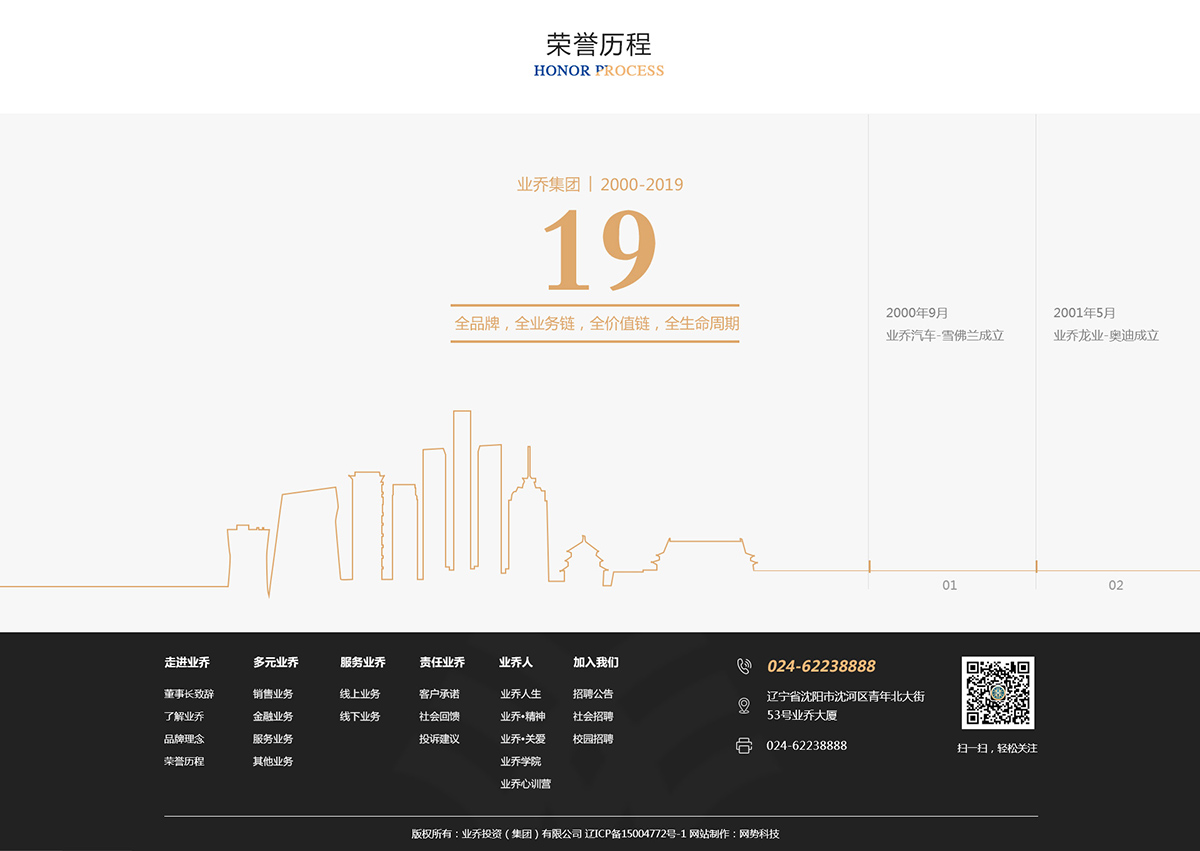Click the 网势科技 site maker link

[759, 834]
